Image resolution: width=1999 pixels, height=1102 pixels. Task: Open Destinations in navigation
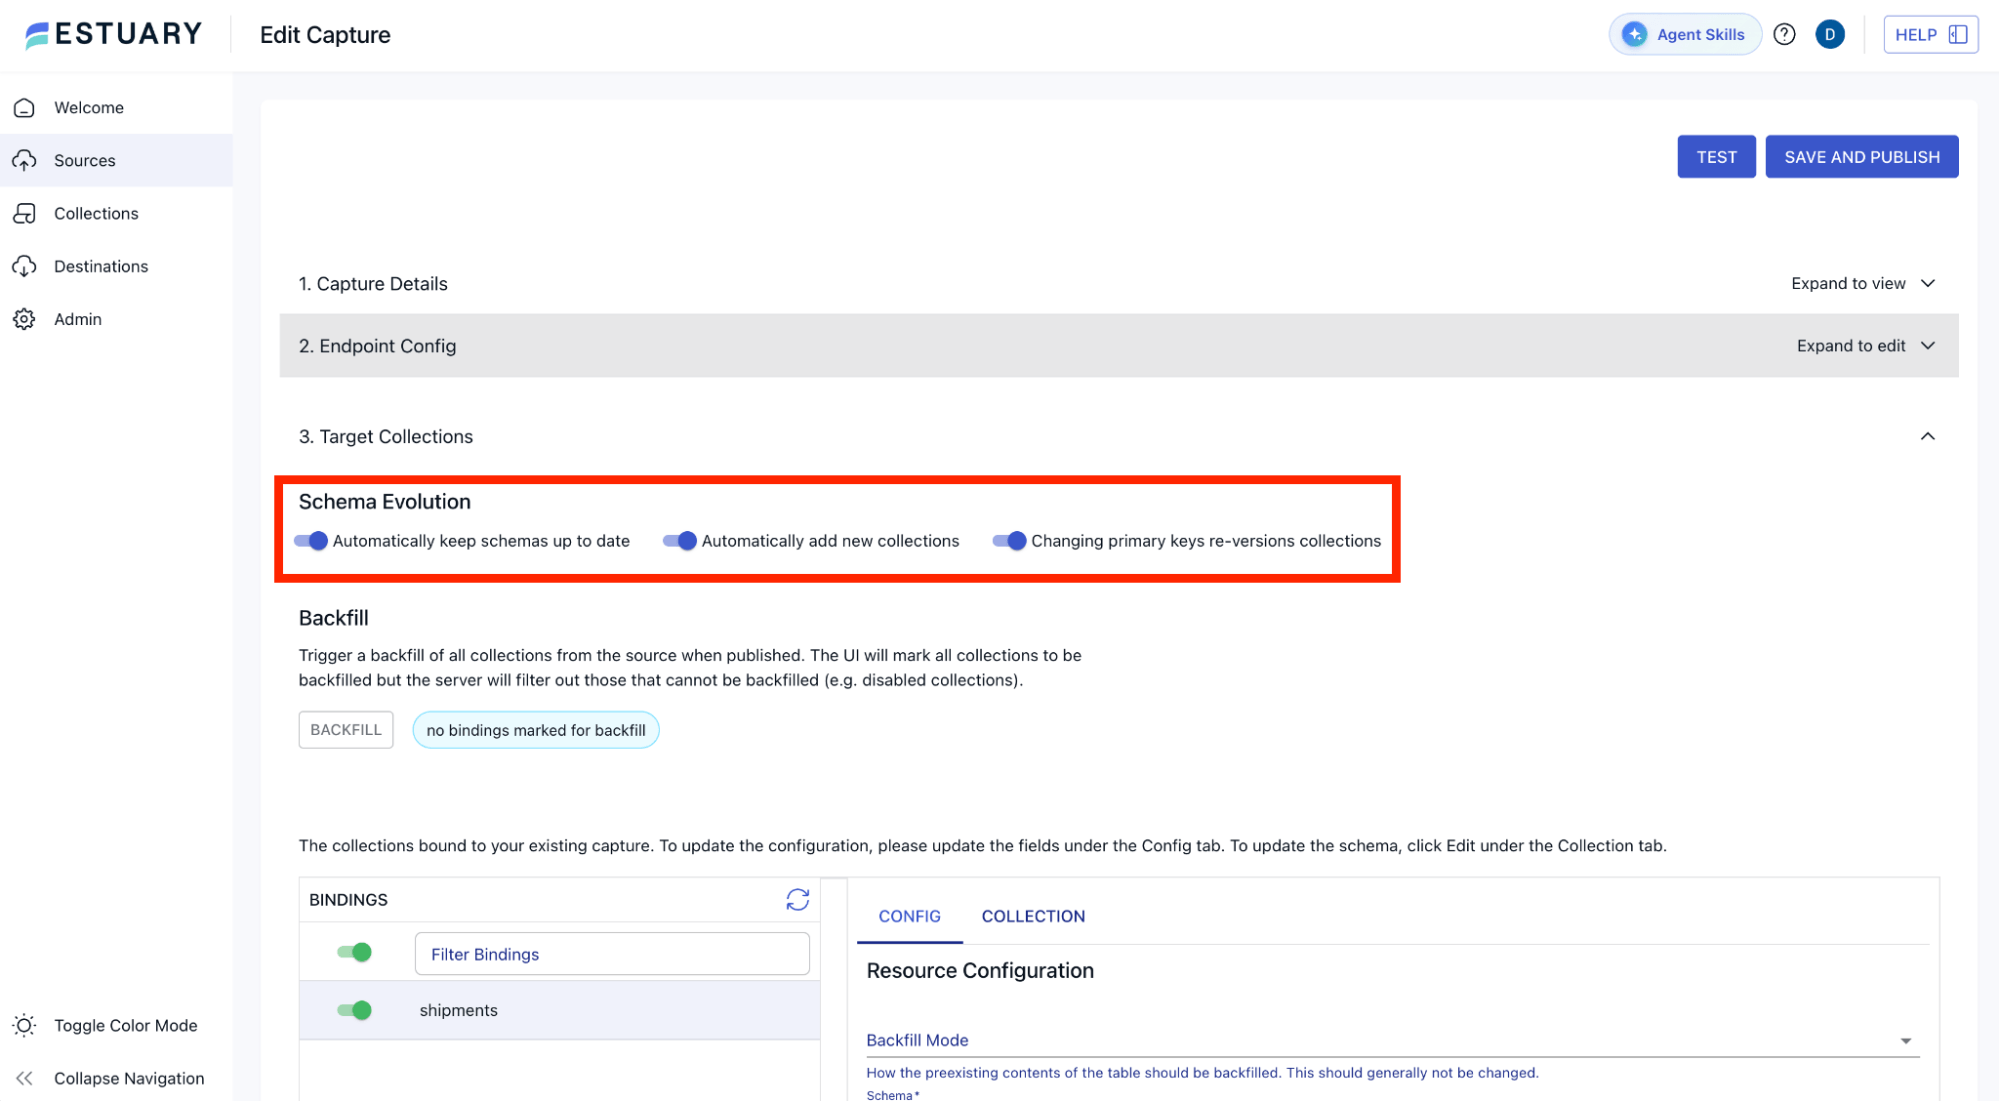point(116,266)
